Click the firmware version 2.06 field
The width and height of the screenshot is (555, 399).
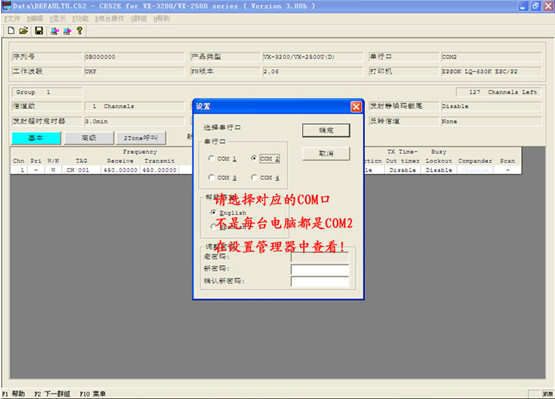coord(313,71)
